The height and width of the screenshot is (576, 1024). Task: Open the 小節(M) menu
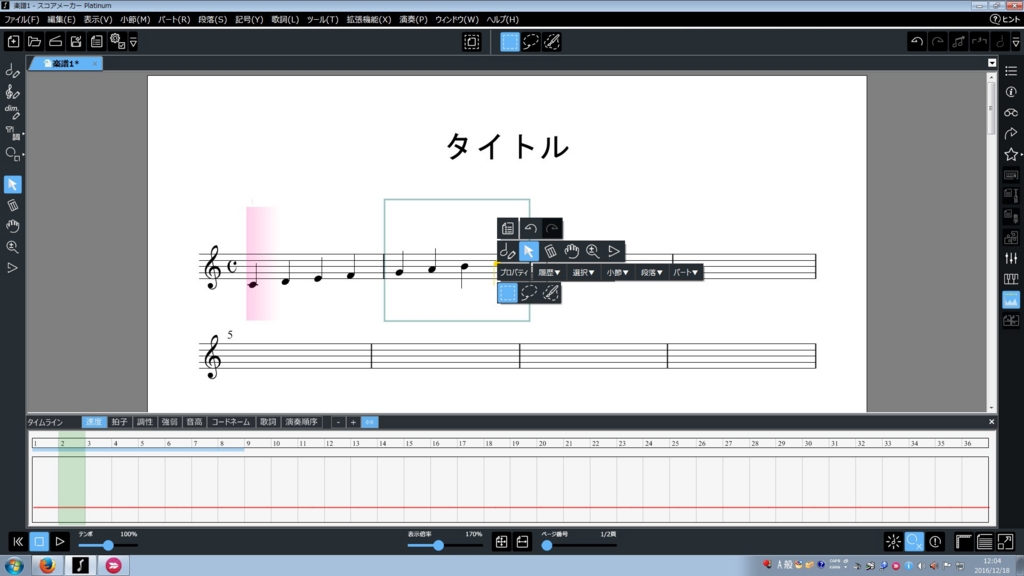[x=135, y=20]
